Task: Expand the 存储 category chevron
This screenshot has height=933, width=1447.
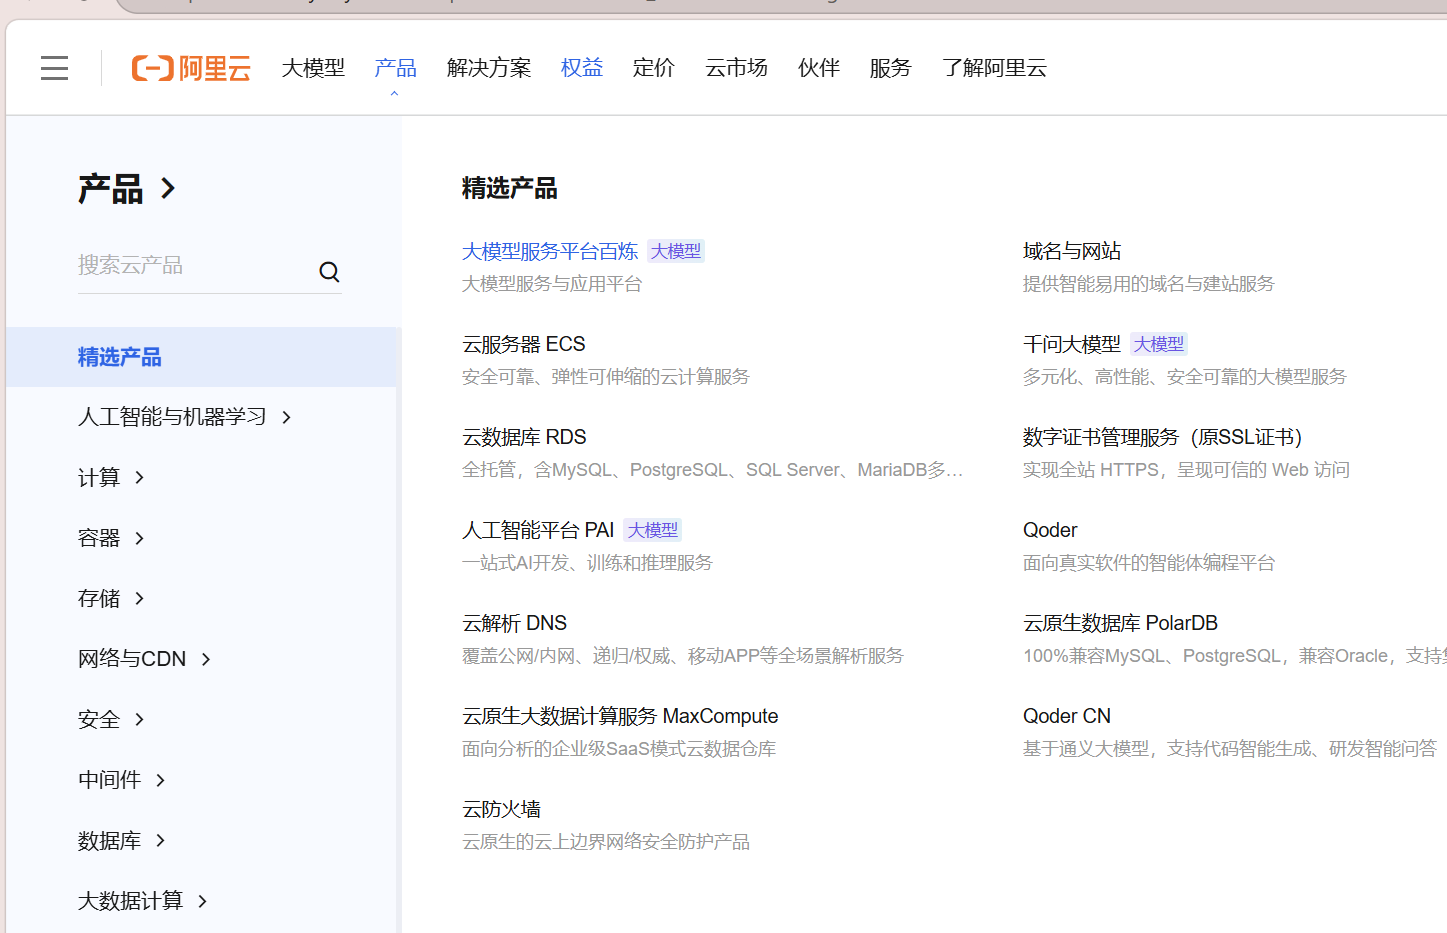Action: [140, 598]
